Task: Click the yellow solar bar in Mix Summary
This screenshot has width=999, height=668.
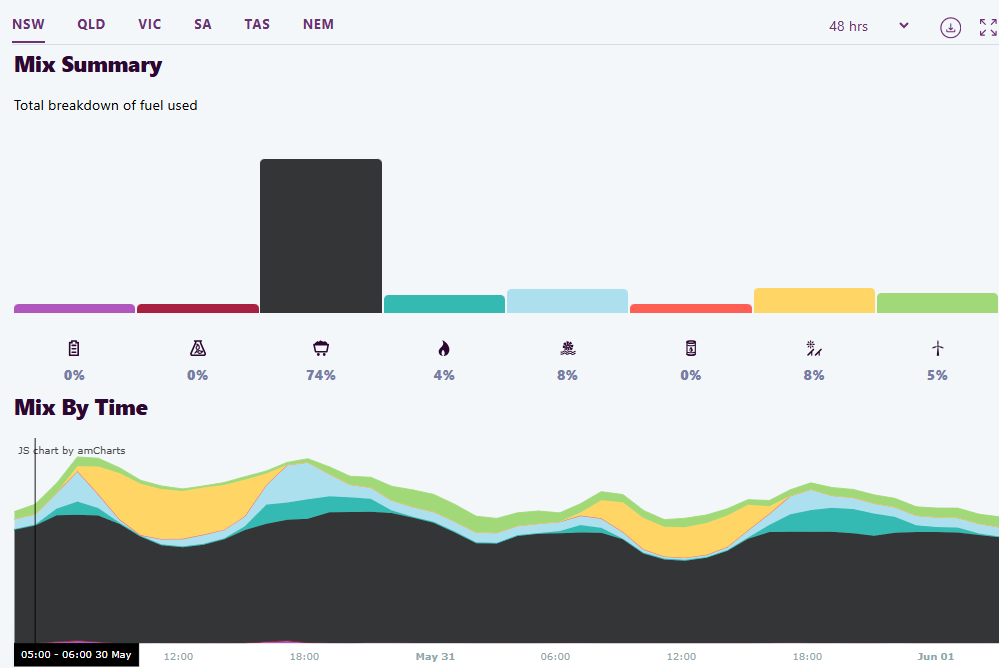Action: 814,301
